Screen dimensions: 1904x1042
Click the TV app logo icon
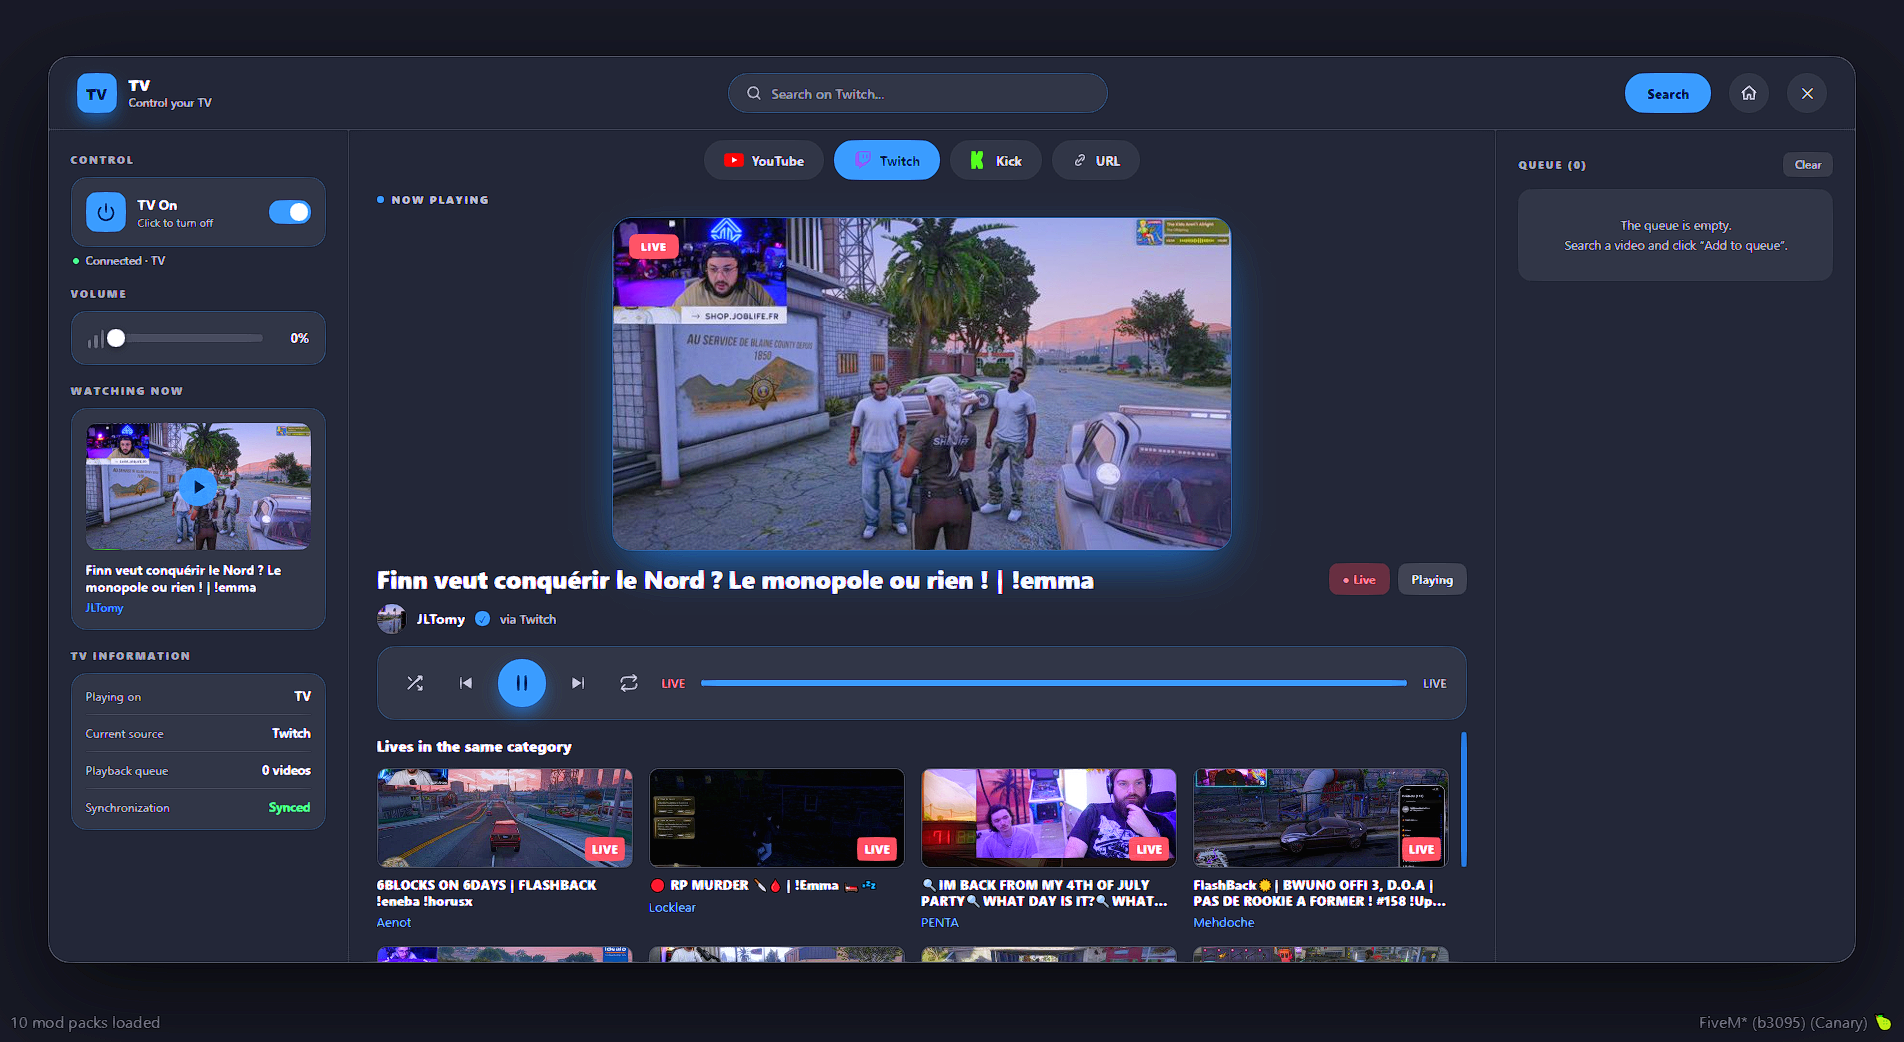(97, 94)
